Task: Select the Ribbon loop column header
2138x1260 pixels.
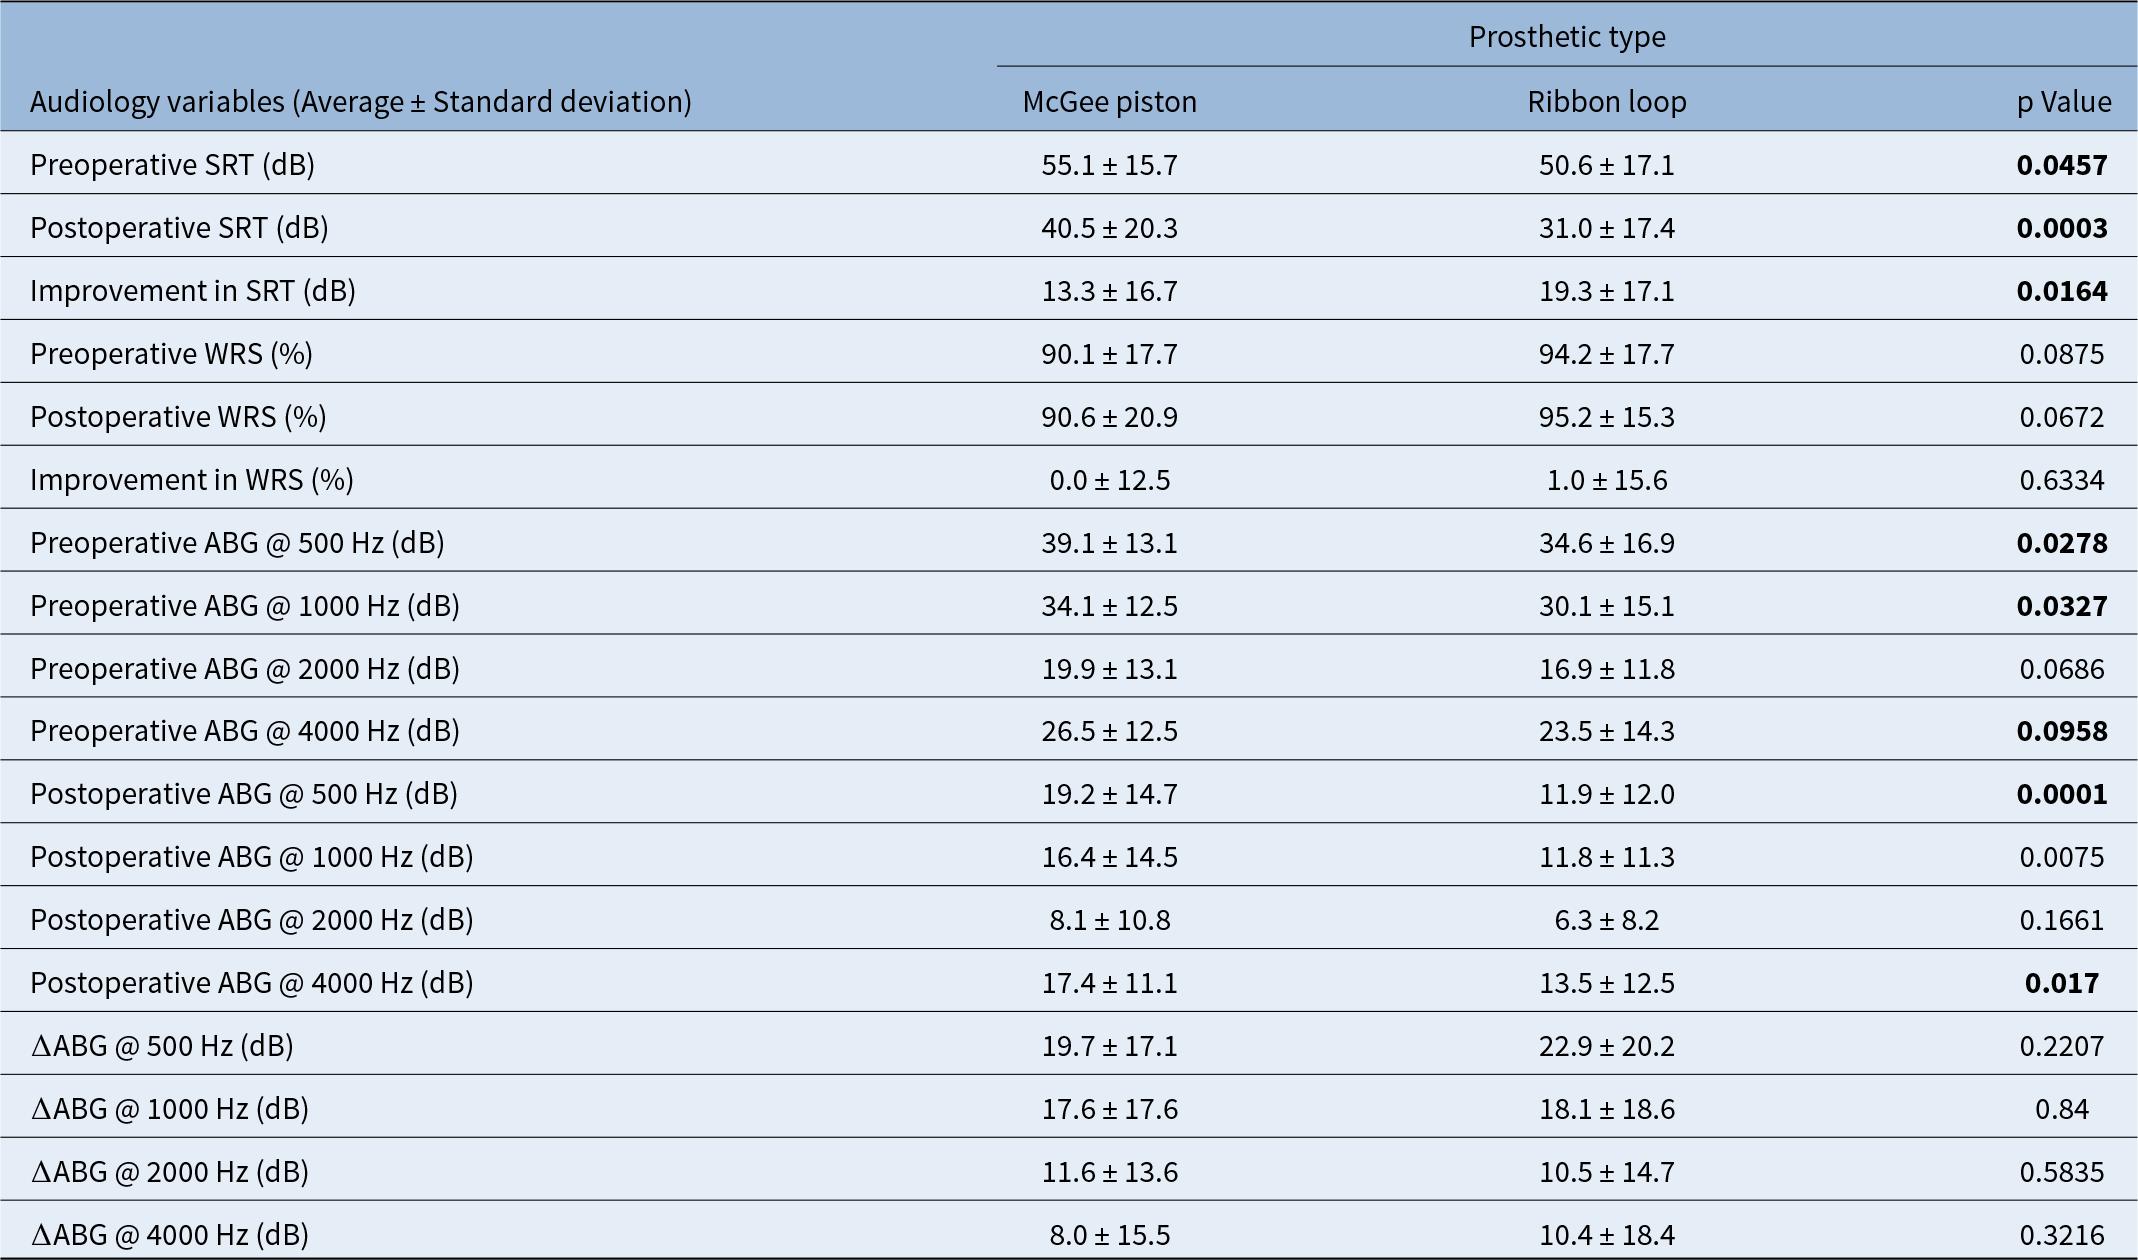Action: point(1606,102)
